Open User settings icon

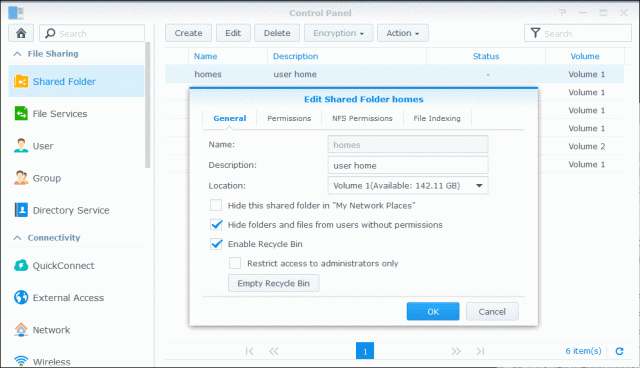point(21,146)
